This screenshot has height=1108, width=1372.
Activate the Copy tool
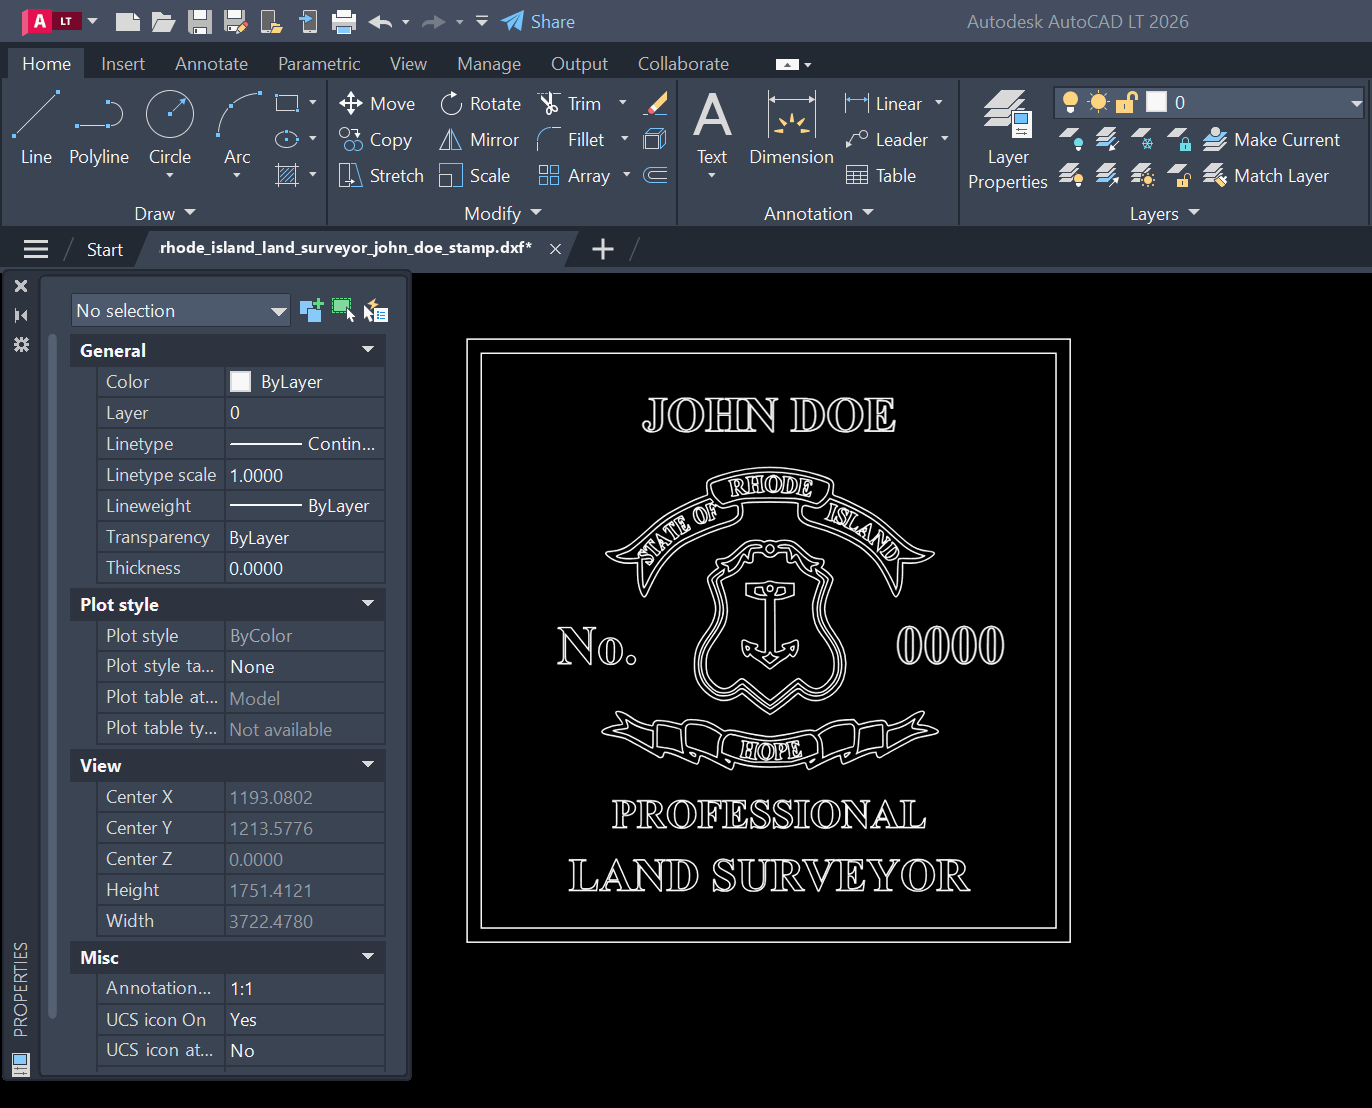[375, 139]
